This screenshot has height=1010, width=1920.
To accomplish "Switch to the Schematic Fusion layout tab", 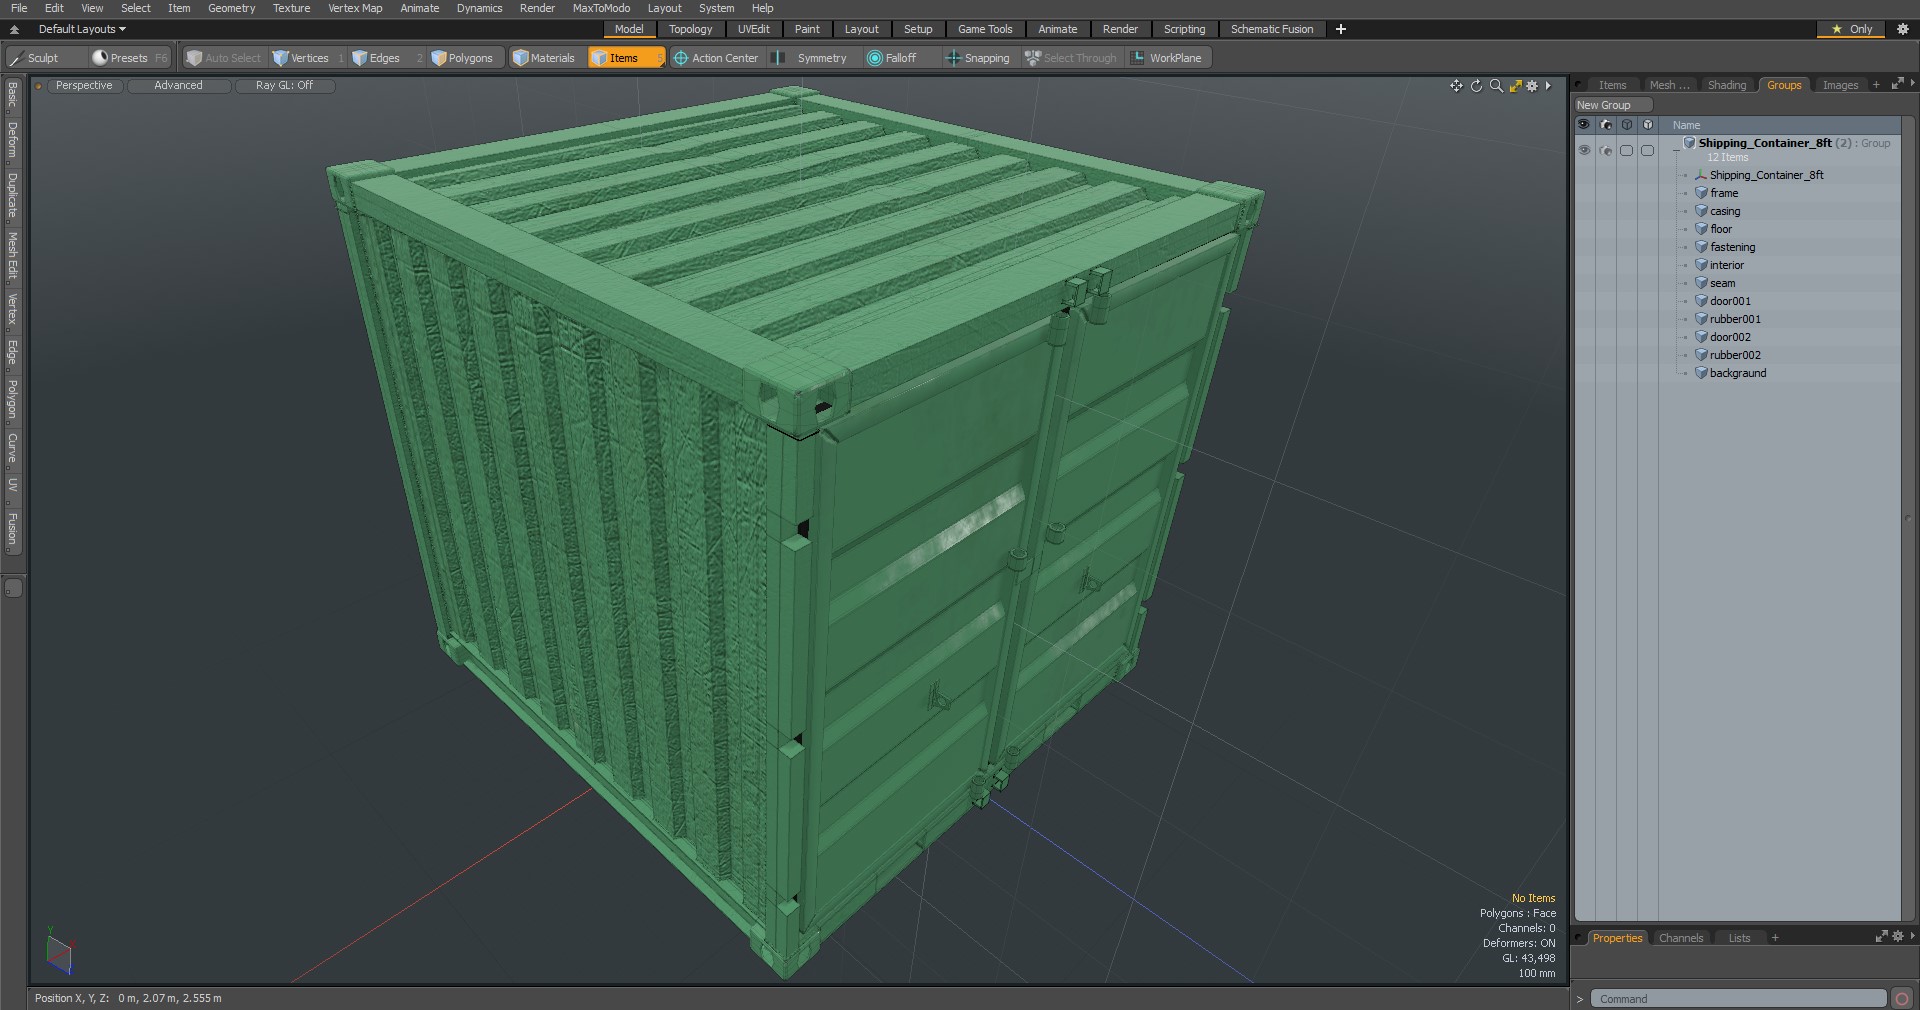I will tap(1272, 29).
